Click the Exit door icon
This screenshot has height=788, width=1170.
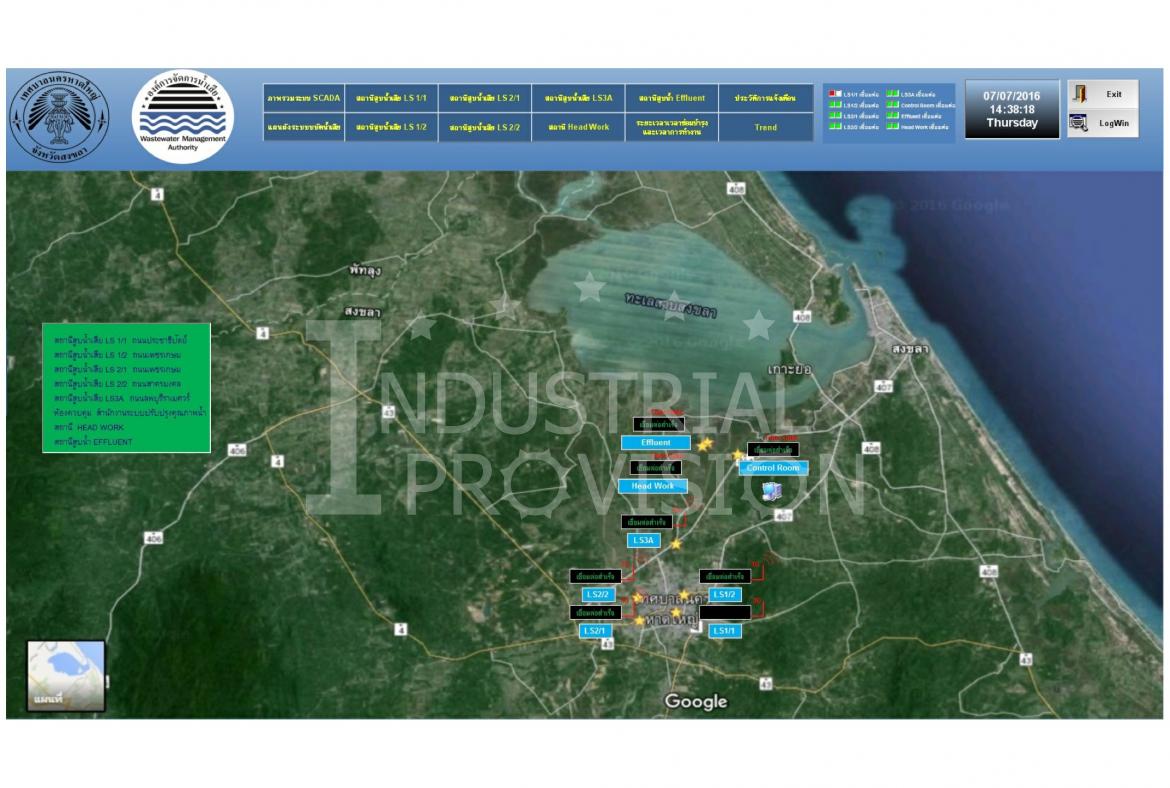click(x=1080, y=94)
